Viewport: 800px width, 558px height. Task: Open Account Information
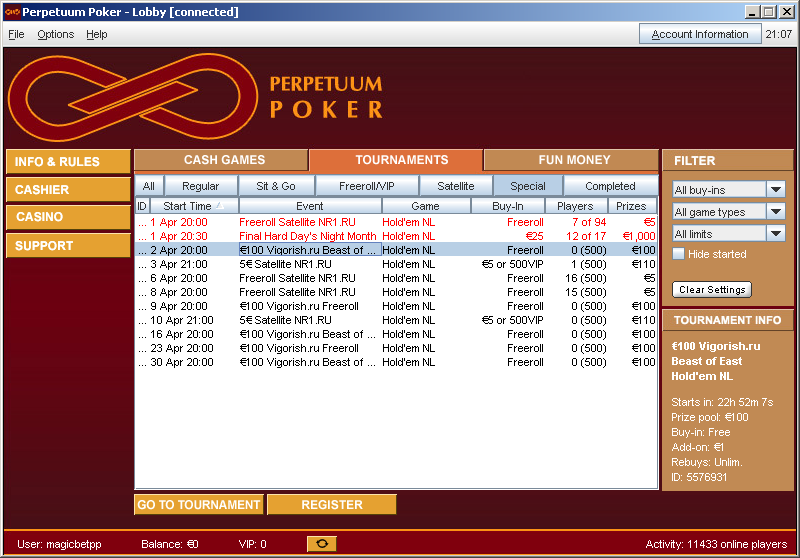pos(700,34)
